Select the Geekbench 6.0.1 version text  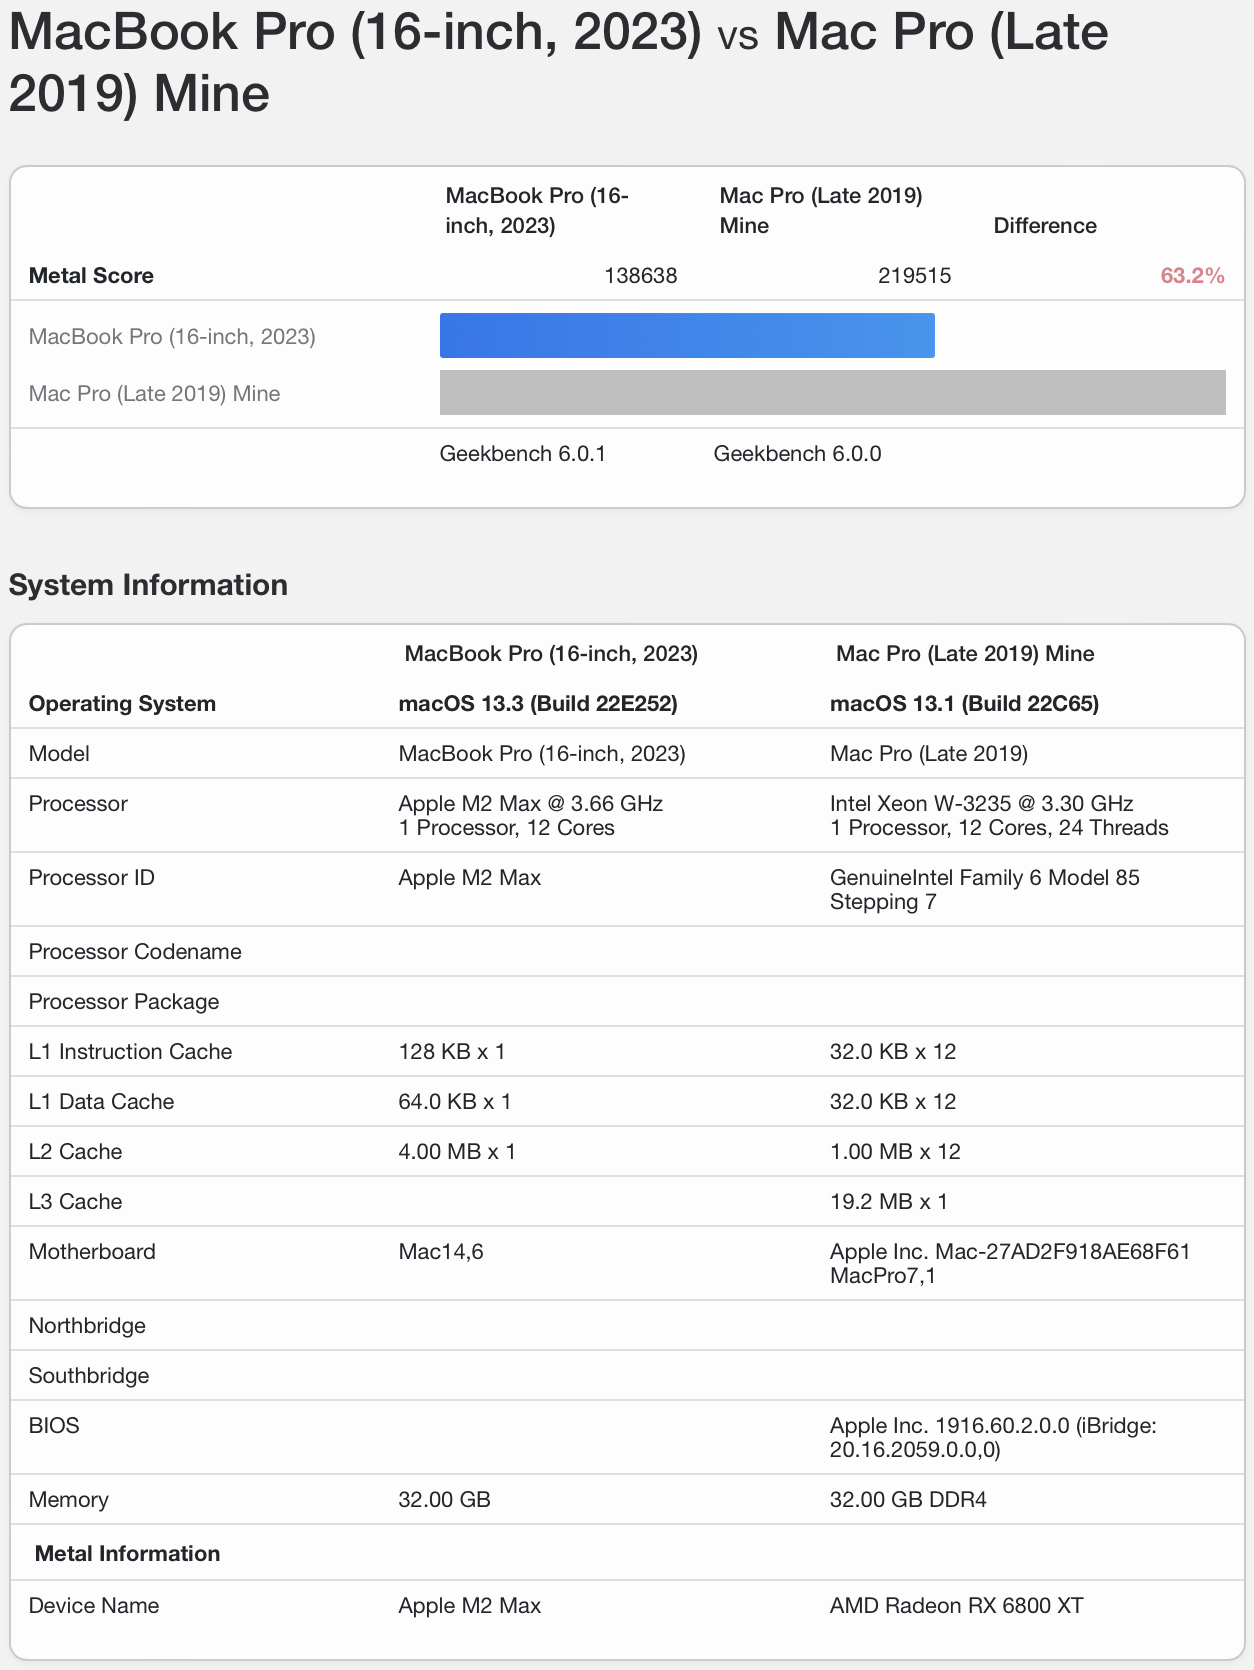(523, 454)
